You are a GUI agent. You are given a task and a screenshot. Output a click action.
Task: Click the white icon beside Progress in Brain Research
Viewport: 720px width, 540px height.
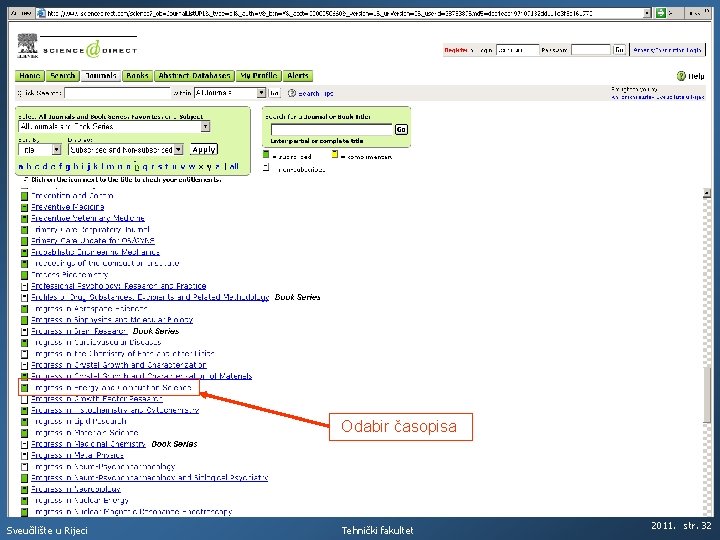(24, 332)
